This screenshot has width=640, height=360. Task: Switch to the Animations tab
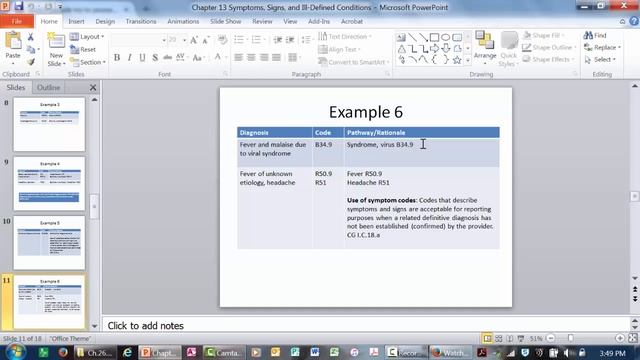[x=183, y=21]
